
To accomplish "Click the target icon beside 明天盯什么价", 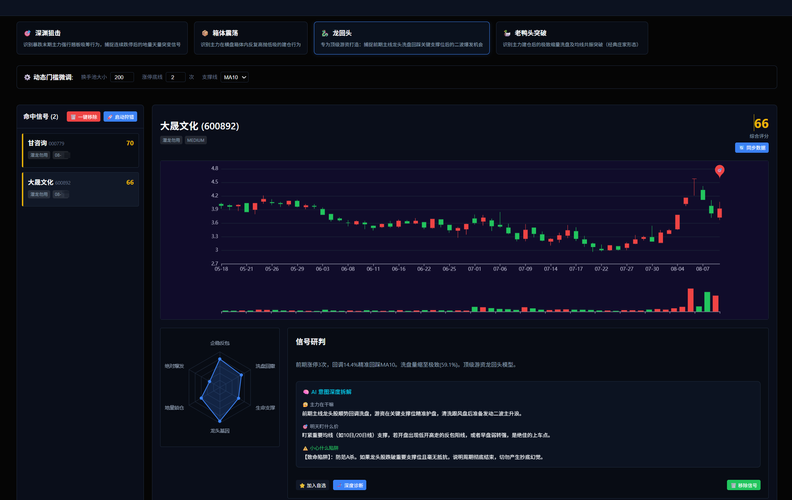I will (x=305, y=427).
